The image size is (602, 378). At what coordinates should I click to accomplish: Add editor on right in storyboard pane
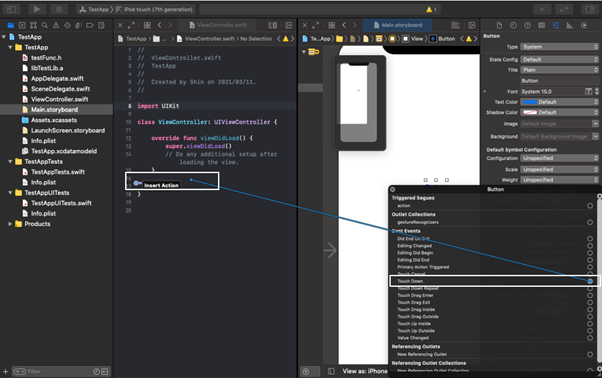click(471, 25)
